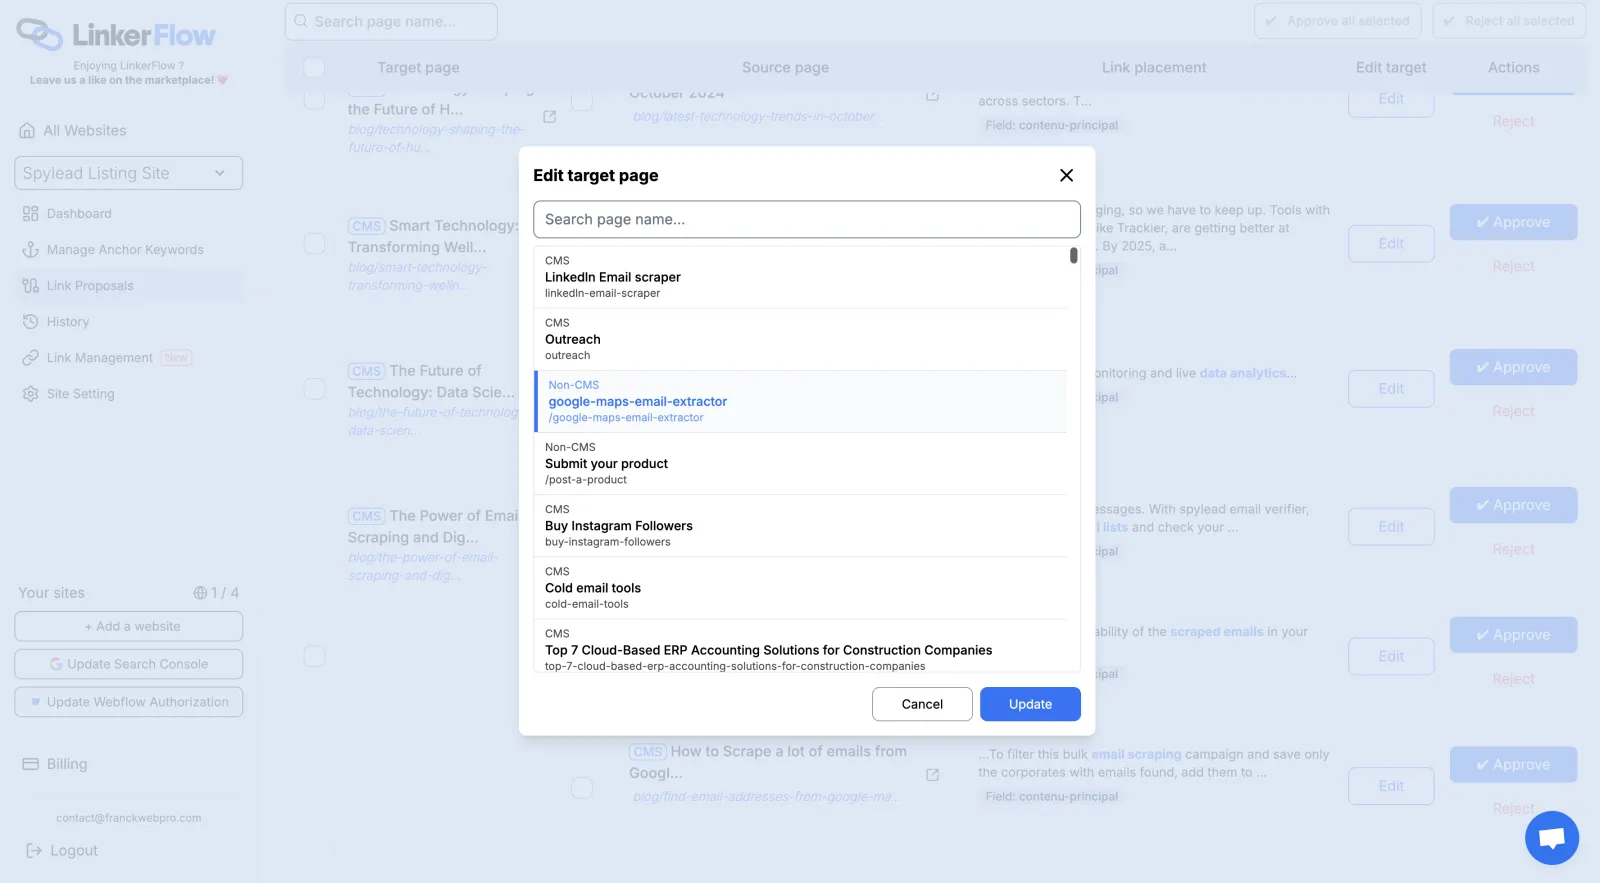
Task: Click the Link Management chain icon
Action: (30, 358)
